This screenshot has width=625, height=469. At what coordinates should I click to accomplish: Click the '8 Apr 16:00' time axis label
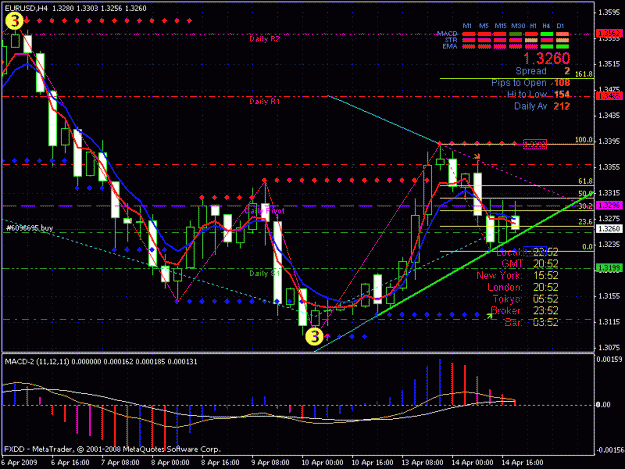pyautogui.click(x=220, y=463)
